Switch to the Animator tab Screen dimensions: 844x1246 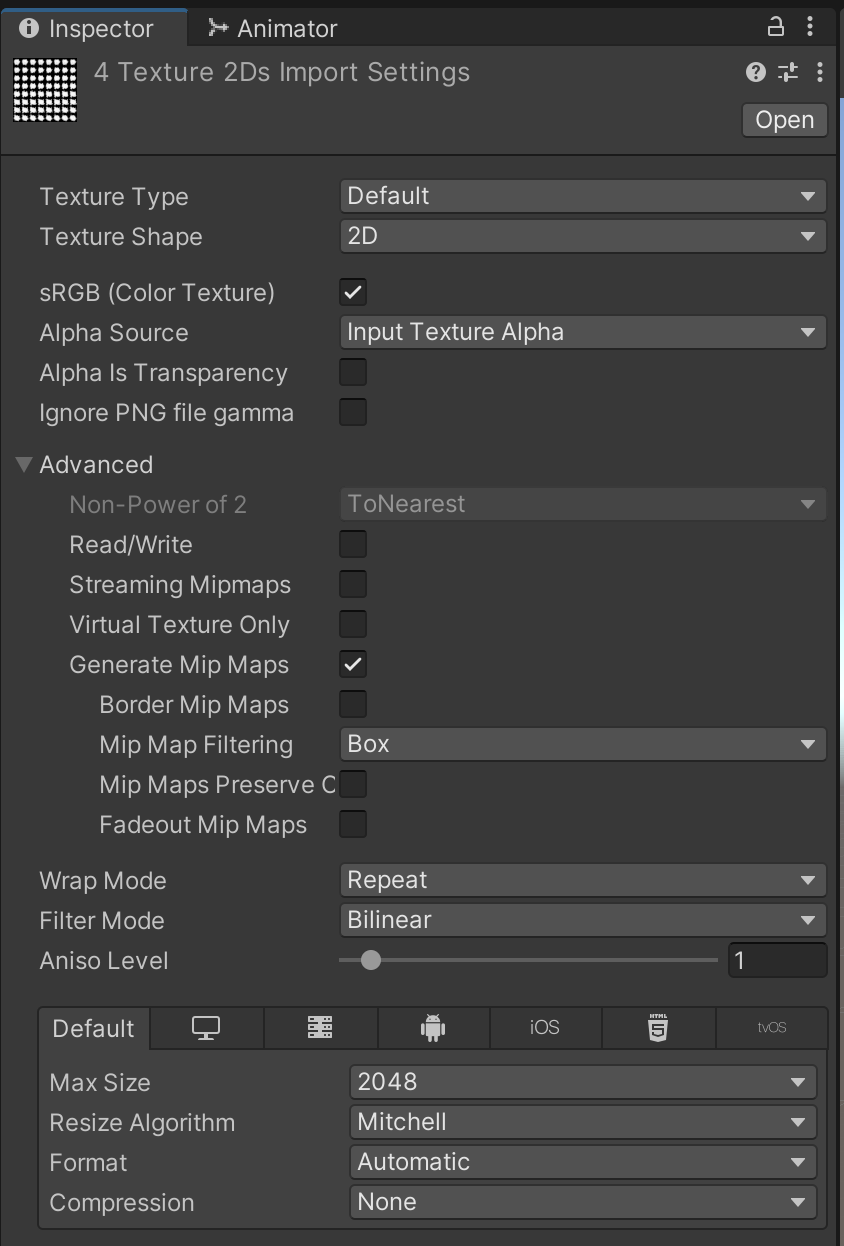272,28
